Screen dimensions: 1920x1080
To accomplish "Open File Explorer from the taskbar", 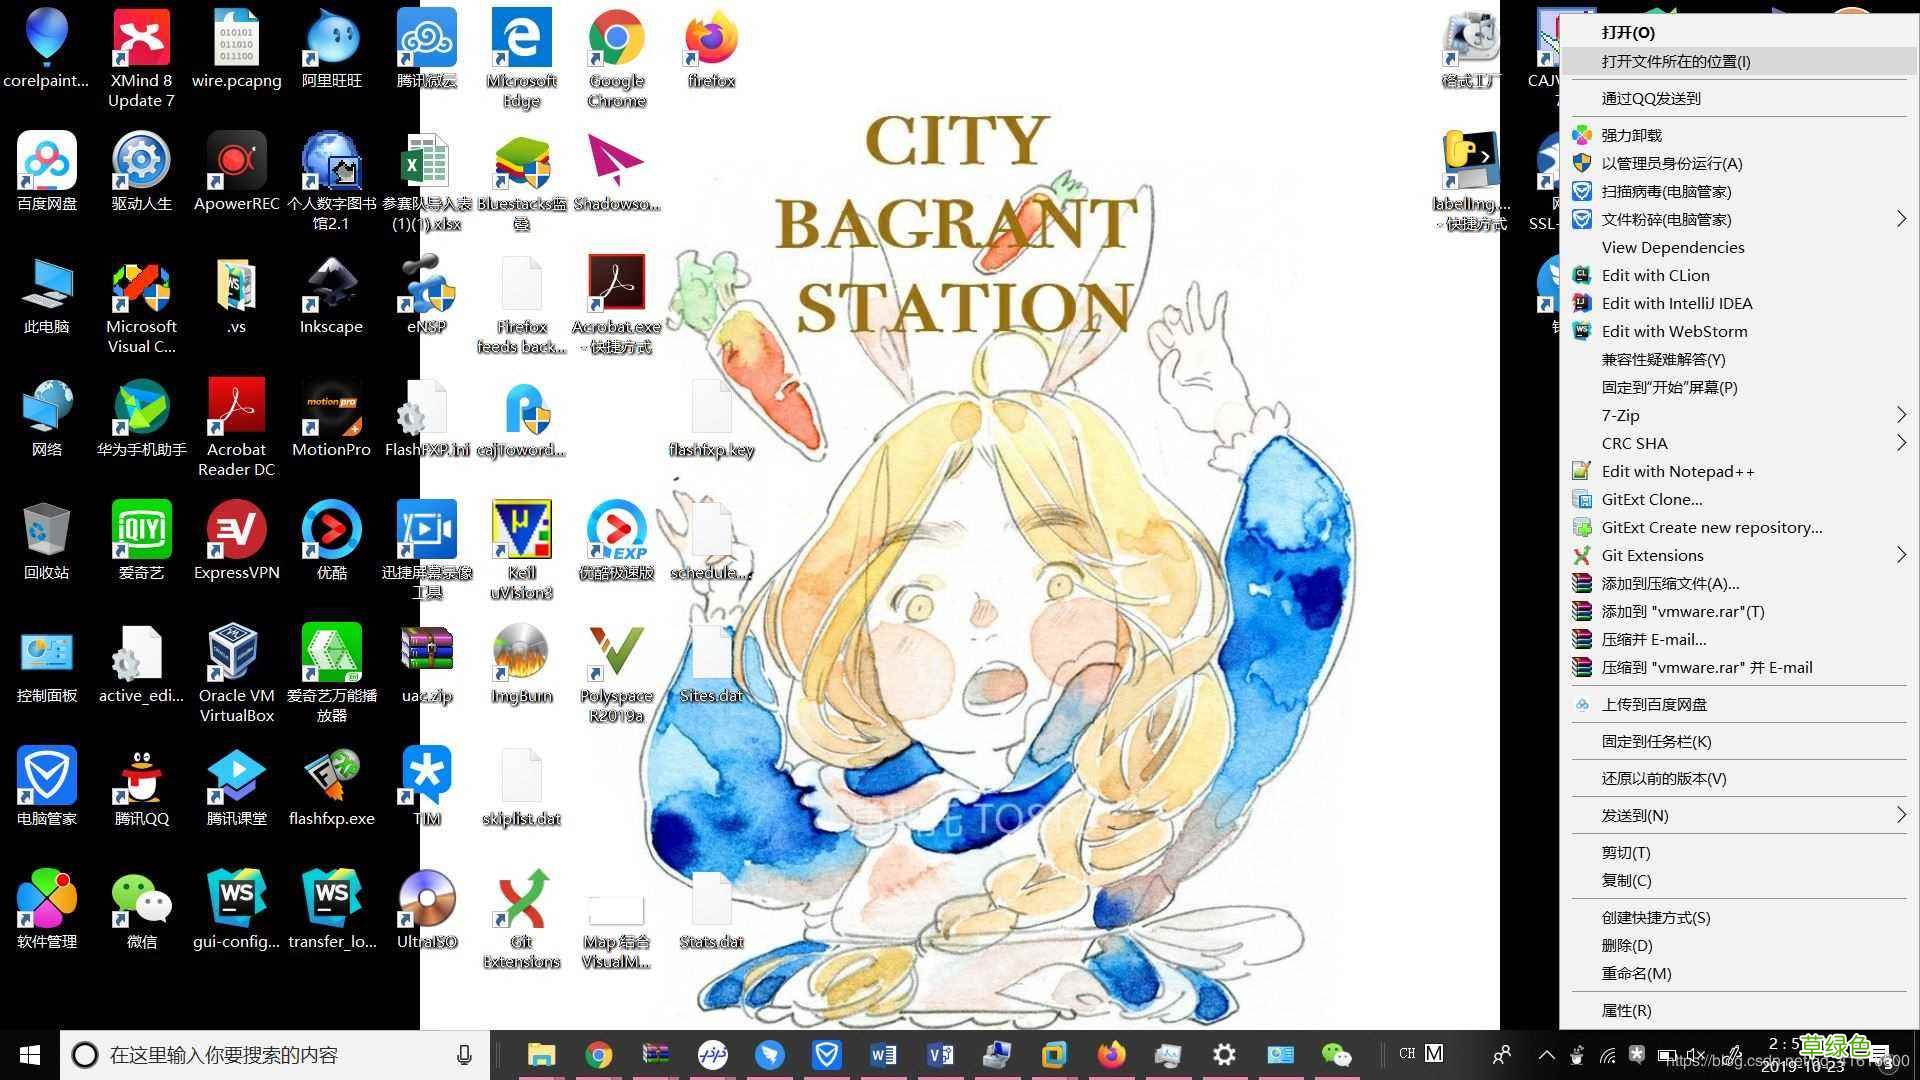I will (x=541, y=1055).
